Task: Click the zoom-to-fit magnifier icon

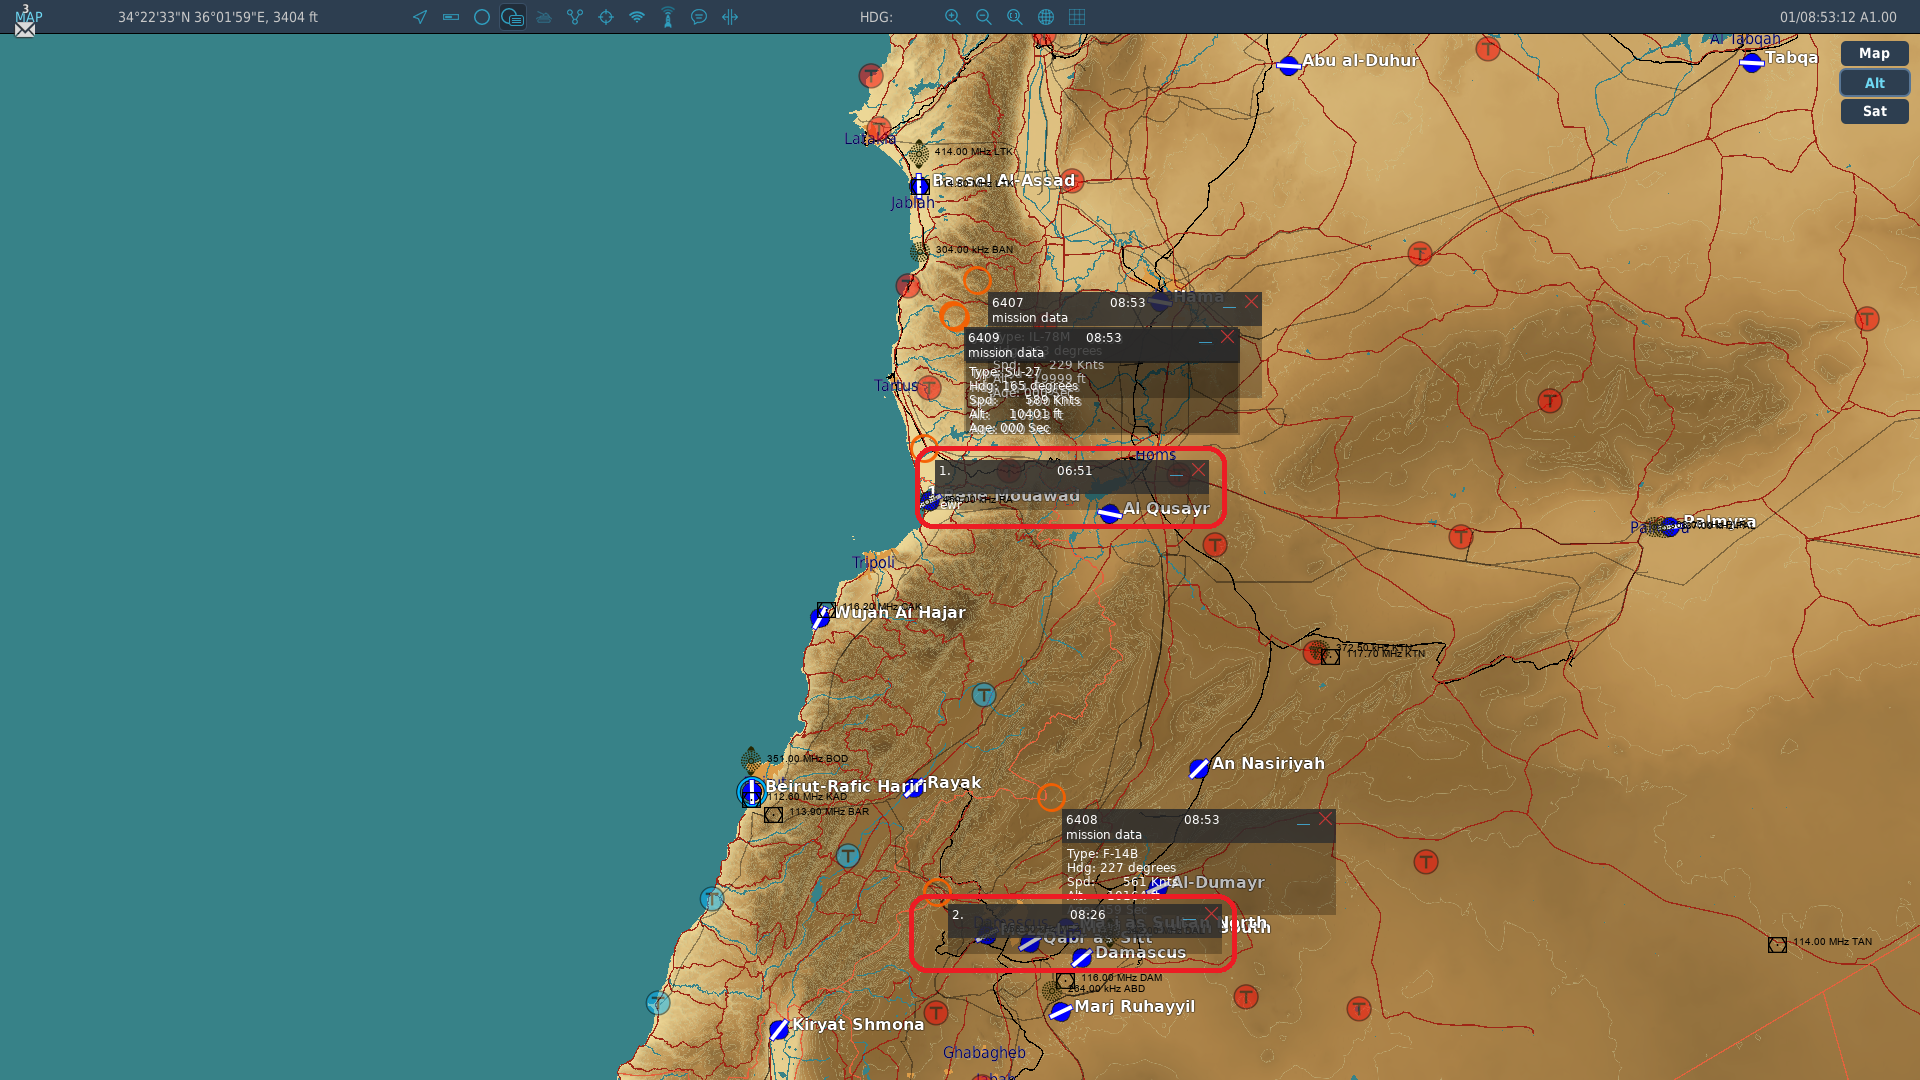Action: point(1015,17)
